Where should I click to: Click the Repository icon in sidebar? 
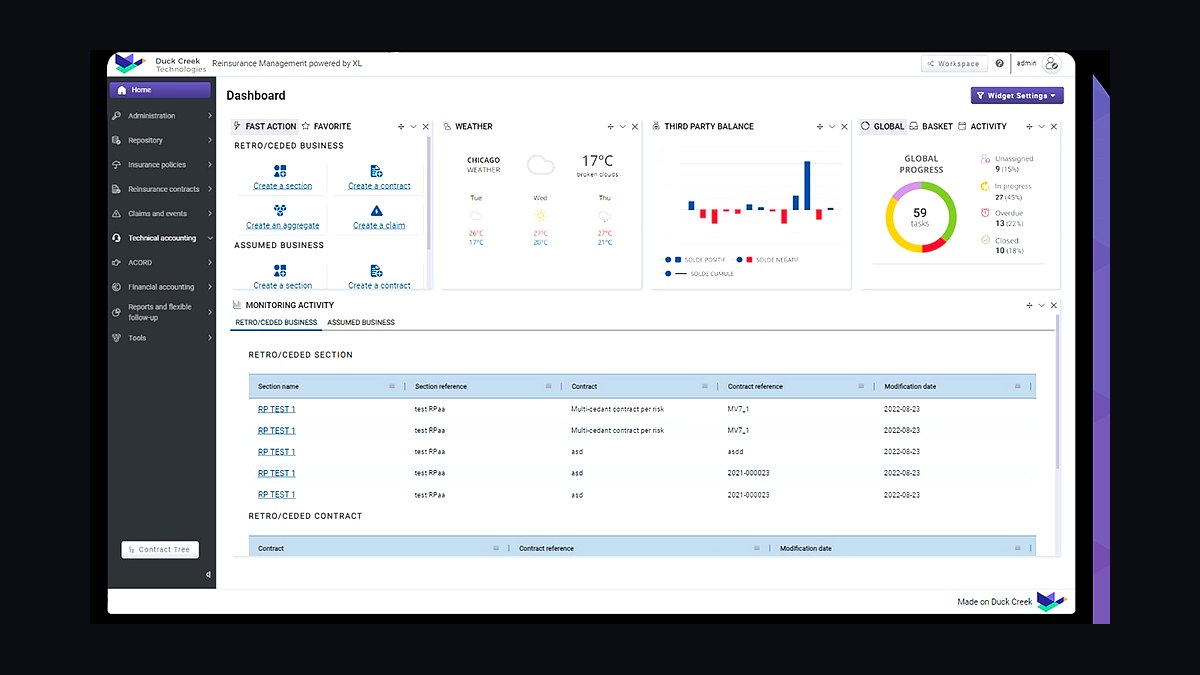click(x=118, y=140)
